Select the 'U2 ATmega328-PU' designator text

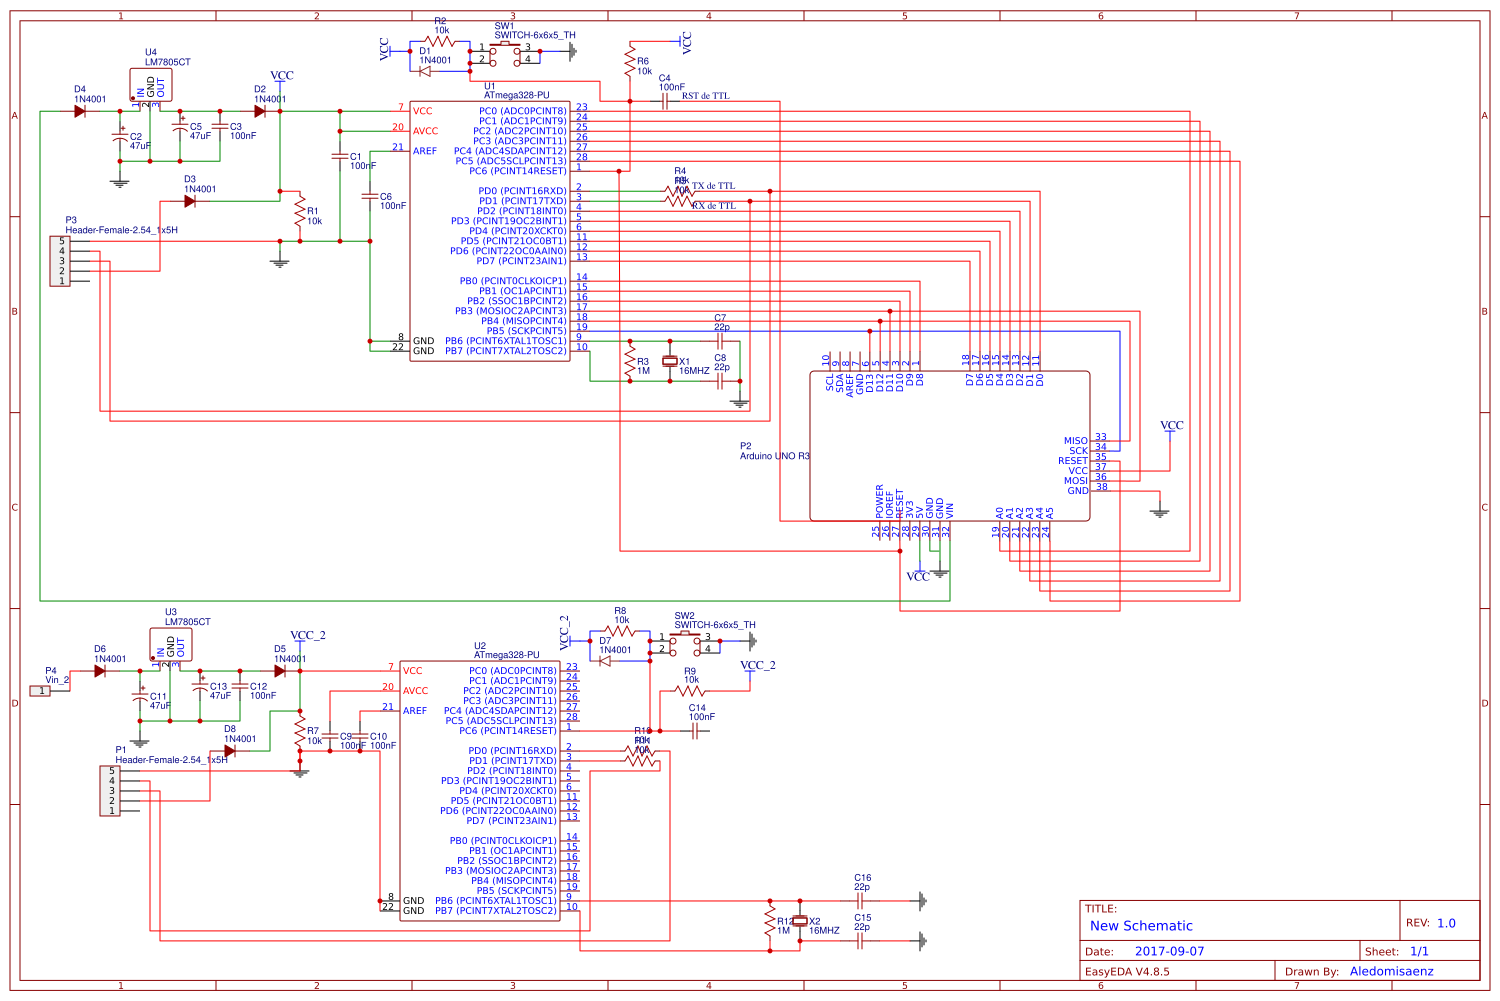[507, 651]
